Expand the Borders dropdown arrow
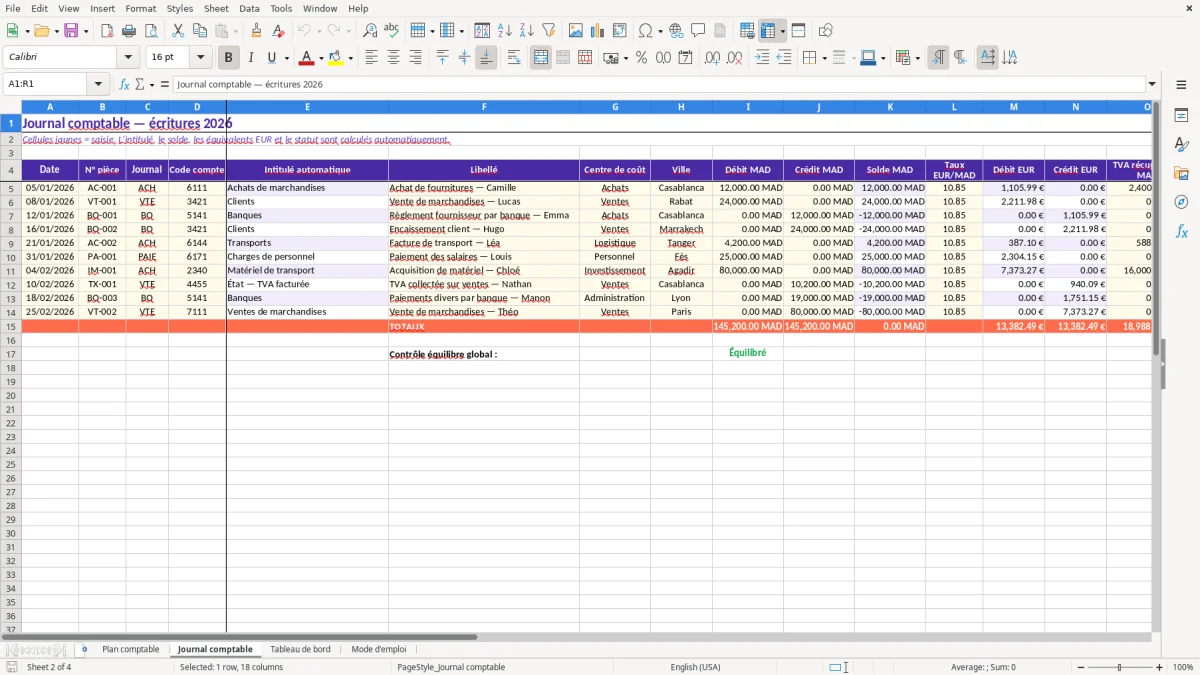This screenshot has height=675, width=1200. (824, 58)
